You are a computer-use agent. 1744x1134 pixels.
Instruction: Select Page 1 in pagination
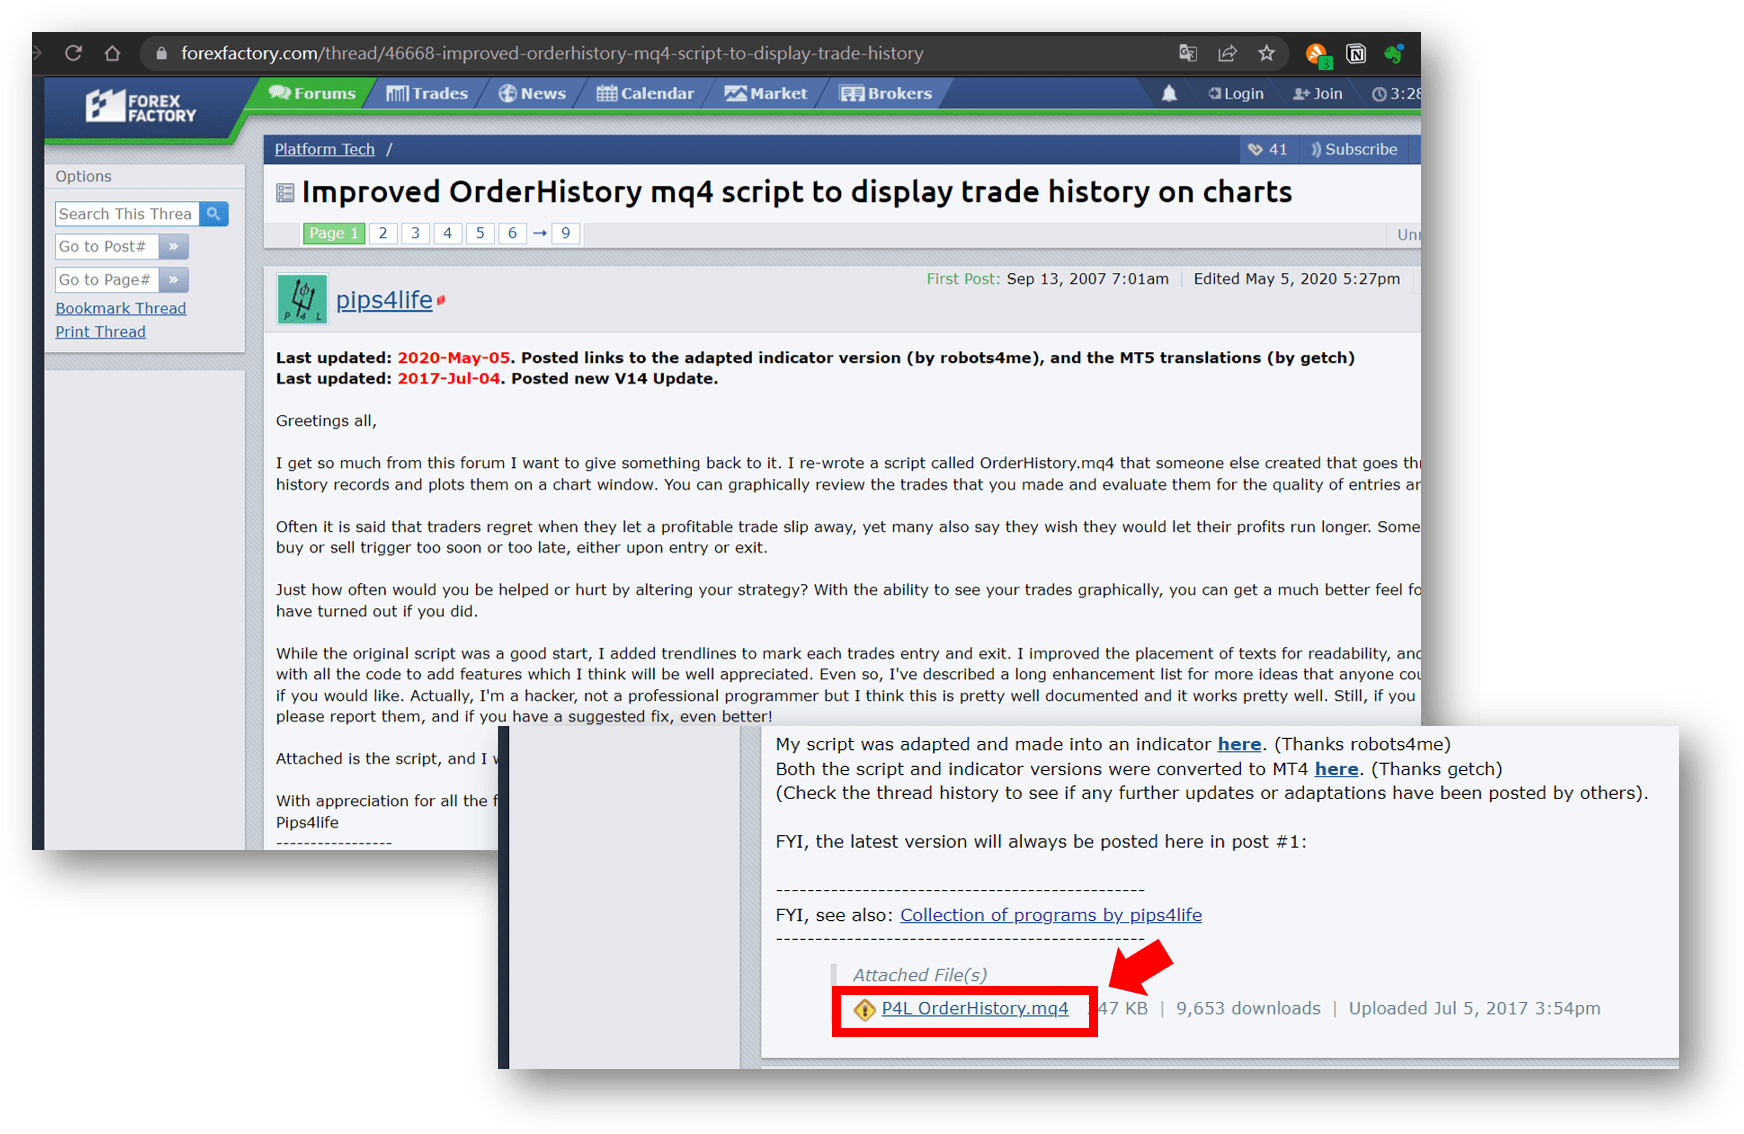pyautogui.click(x=334, y=233)
